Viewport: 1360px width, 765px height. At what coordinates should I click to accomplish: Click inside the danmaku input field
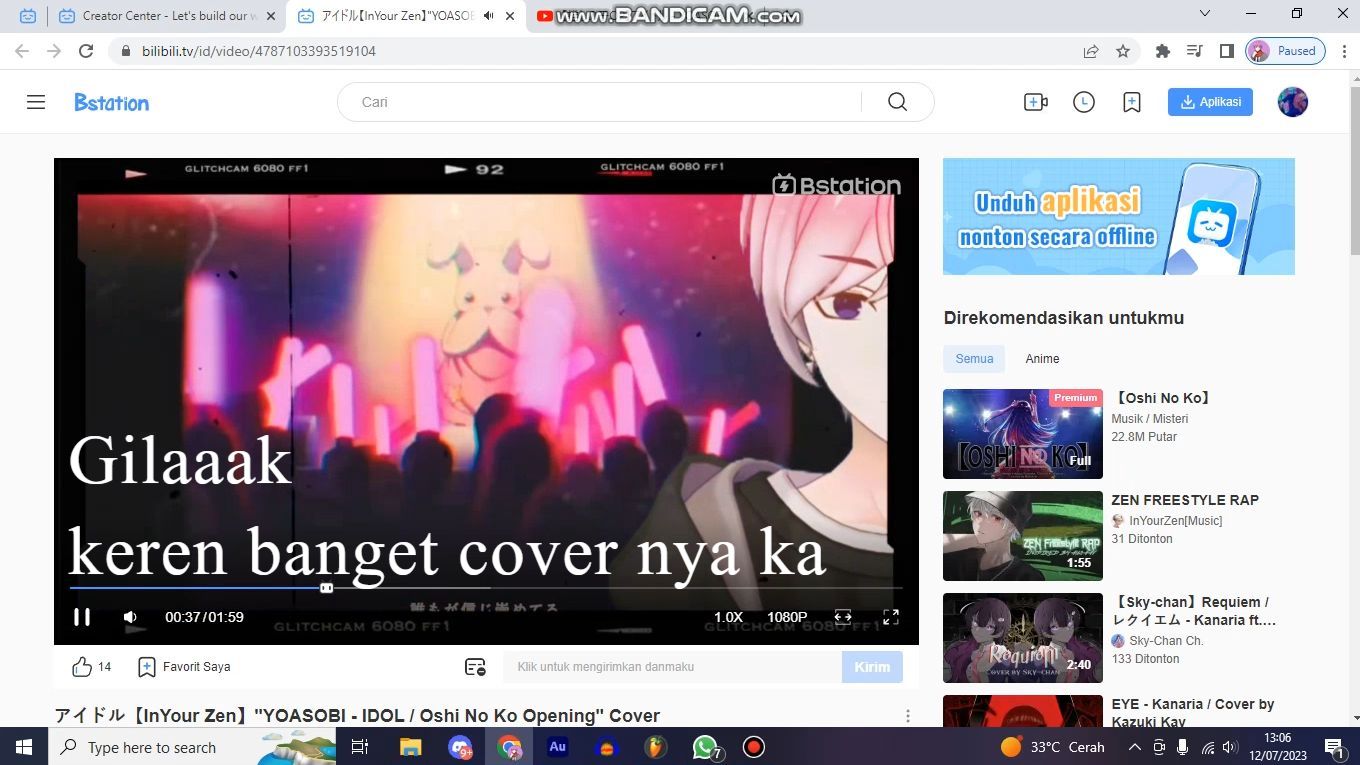tap(671, 667)
